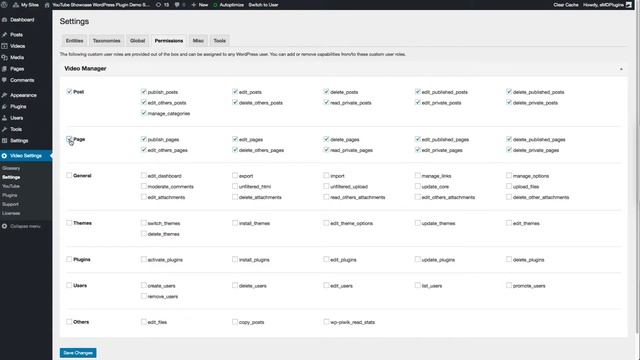Open the Glossary submenu link
This screenshot has width=640, height=360.
11,168
